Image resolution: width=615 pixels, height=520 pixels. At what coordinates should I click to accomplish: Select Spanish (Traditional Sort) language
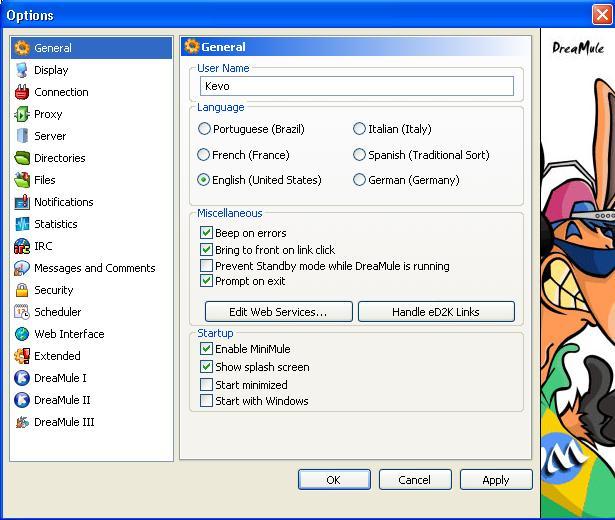[359, 155]
